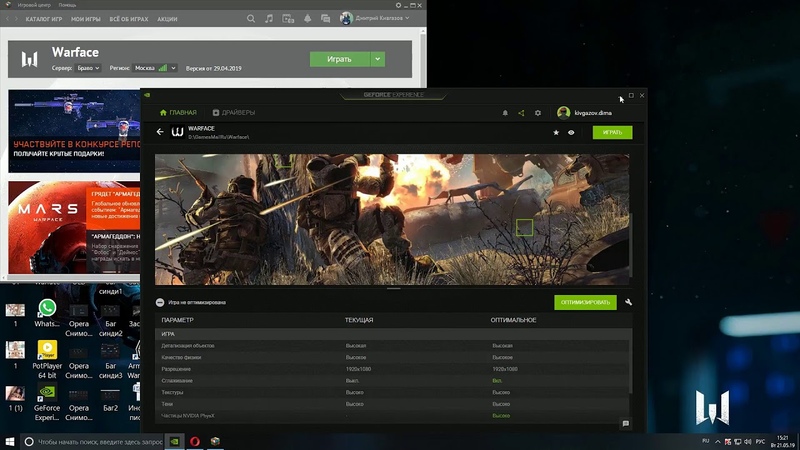Click the Windows search input field
Viewport: 800px width, 450px height.
point(100,442)
